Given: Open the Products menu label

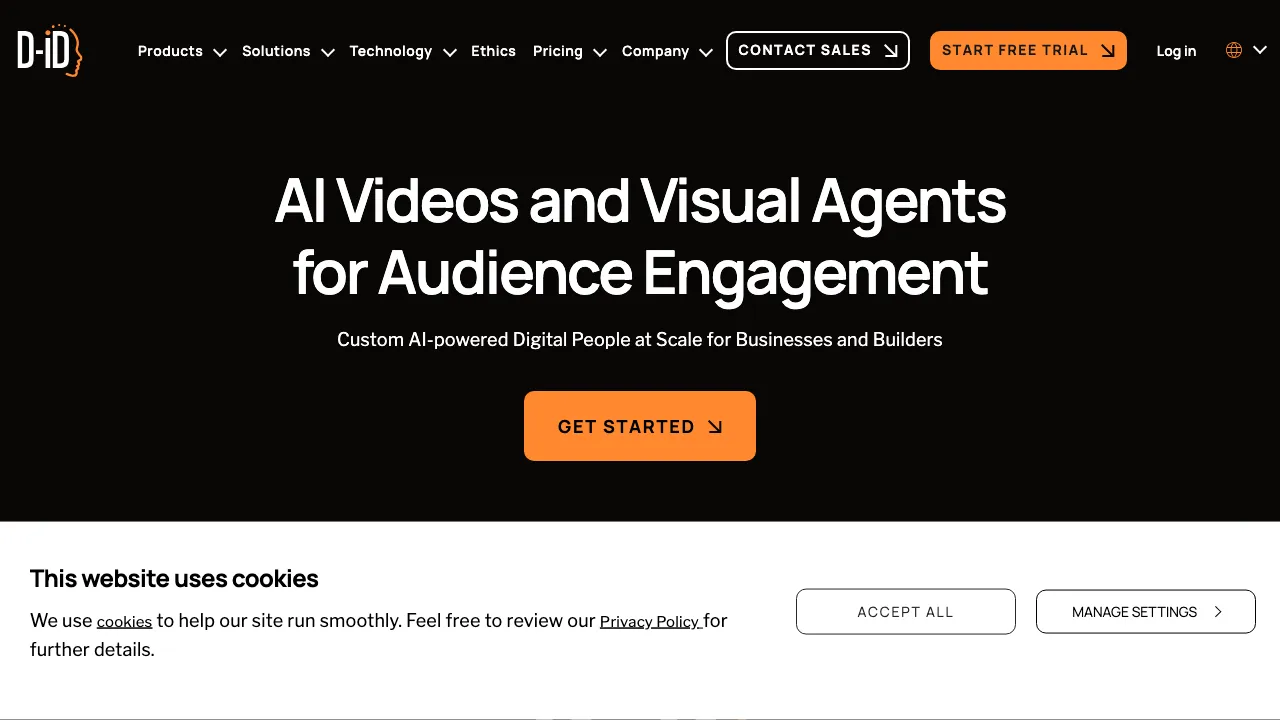Looking at the screenshot, I should tap(170, 51).
